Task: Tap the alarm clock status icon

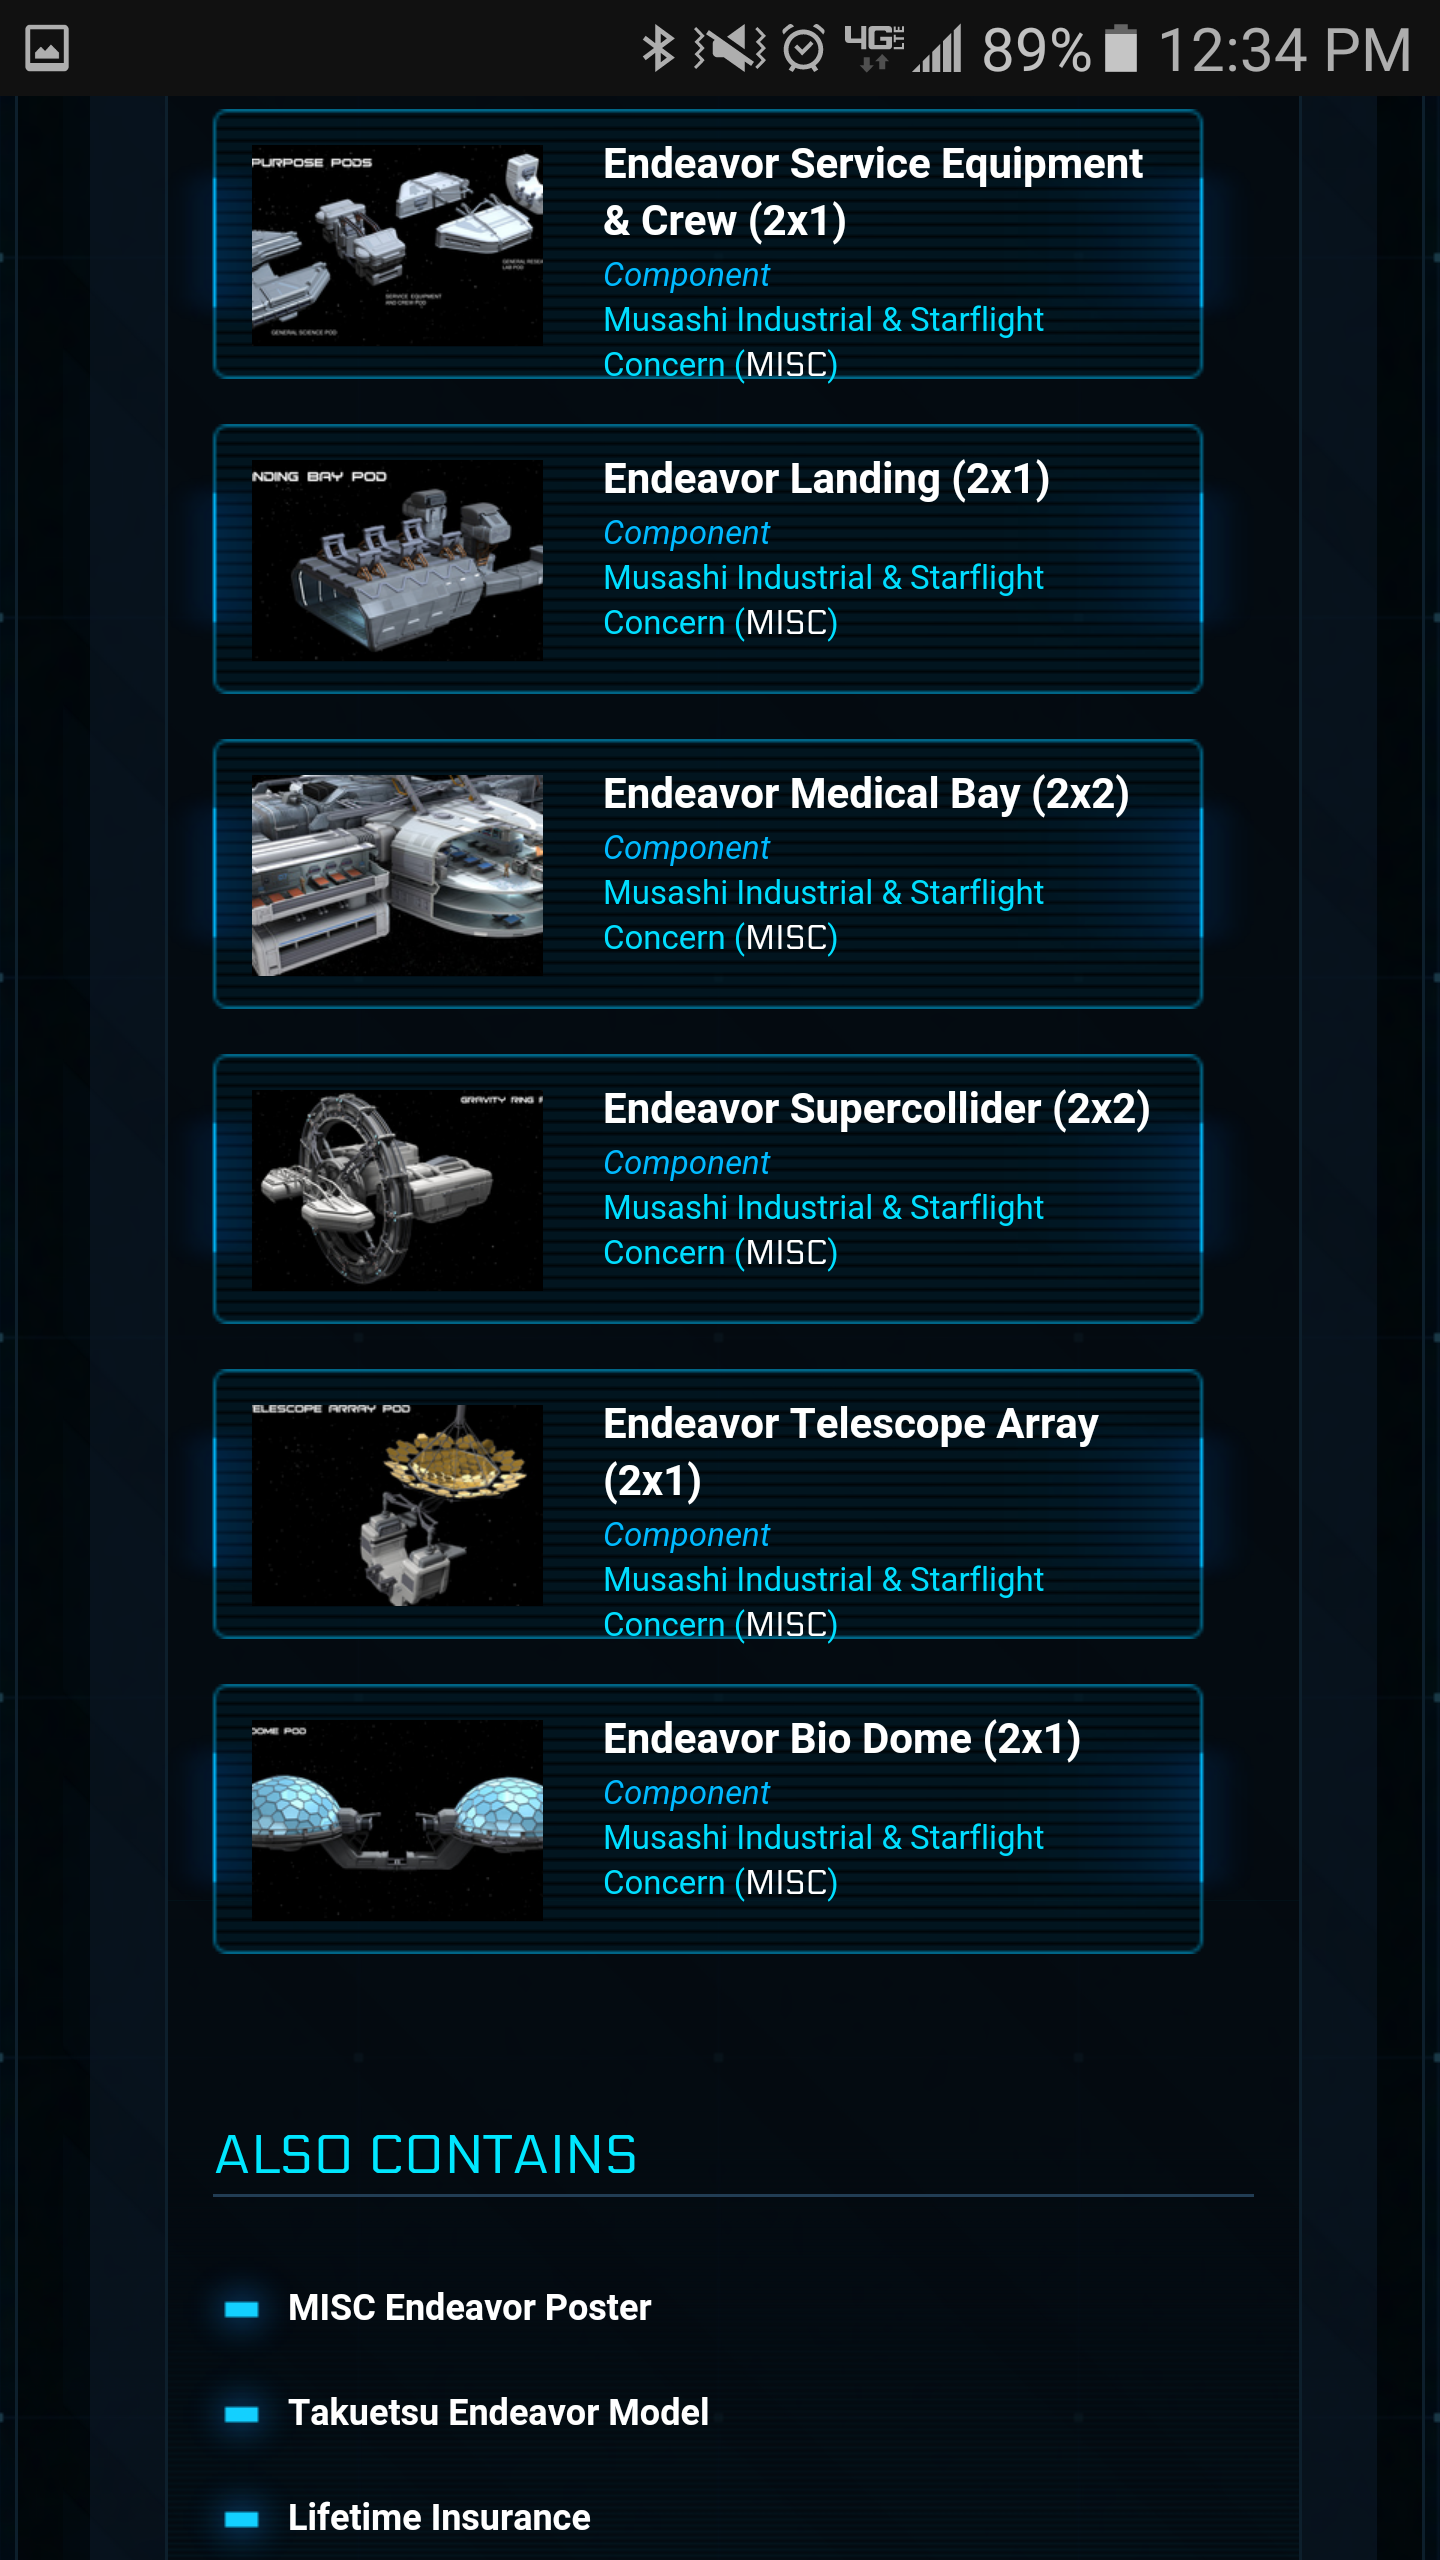Action: [x=803, y=48]
